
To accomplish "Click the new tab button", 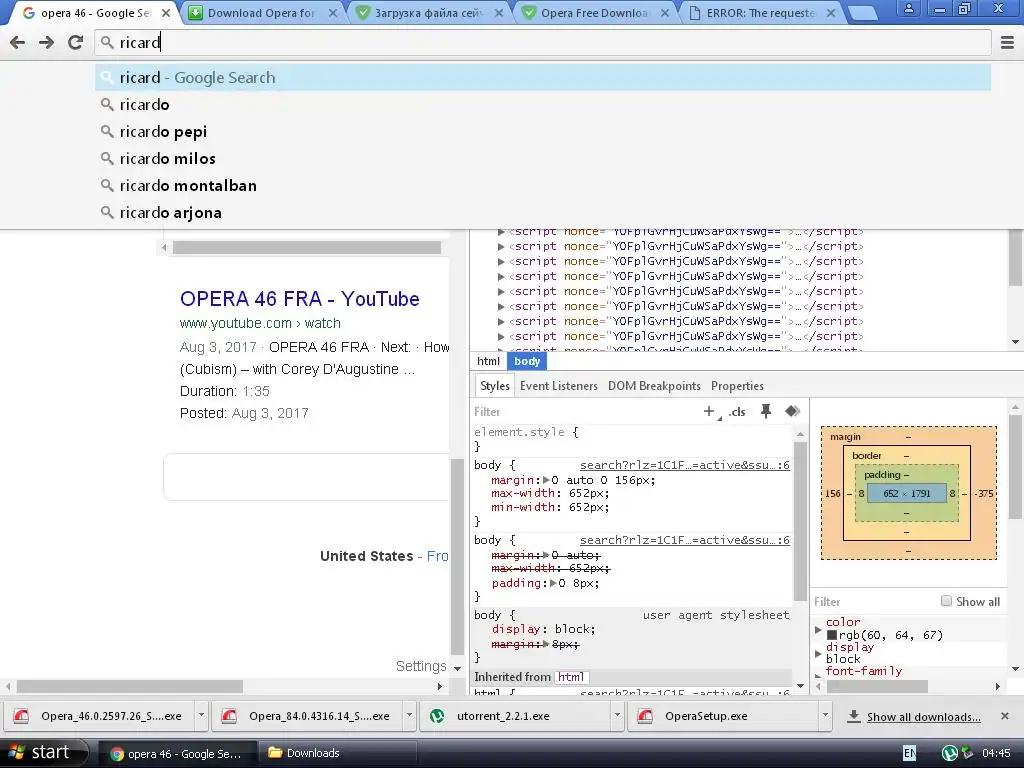I will point(863,14).
